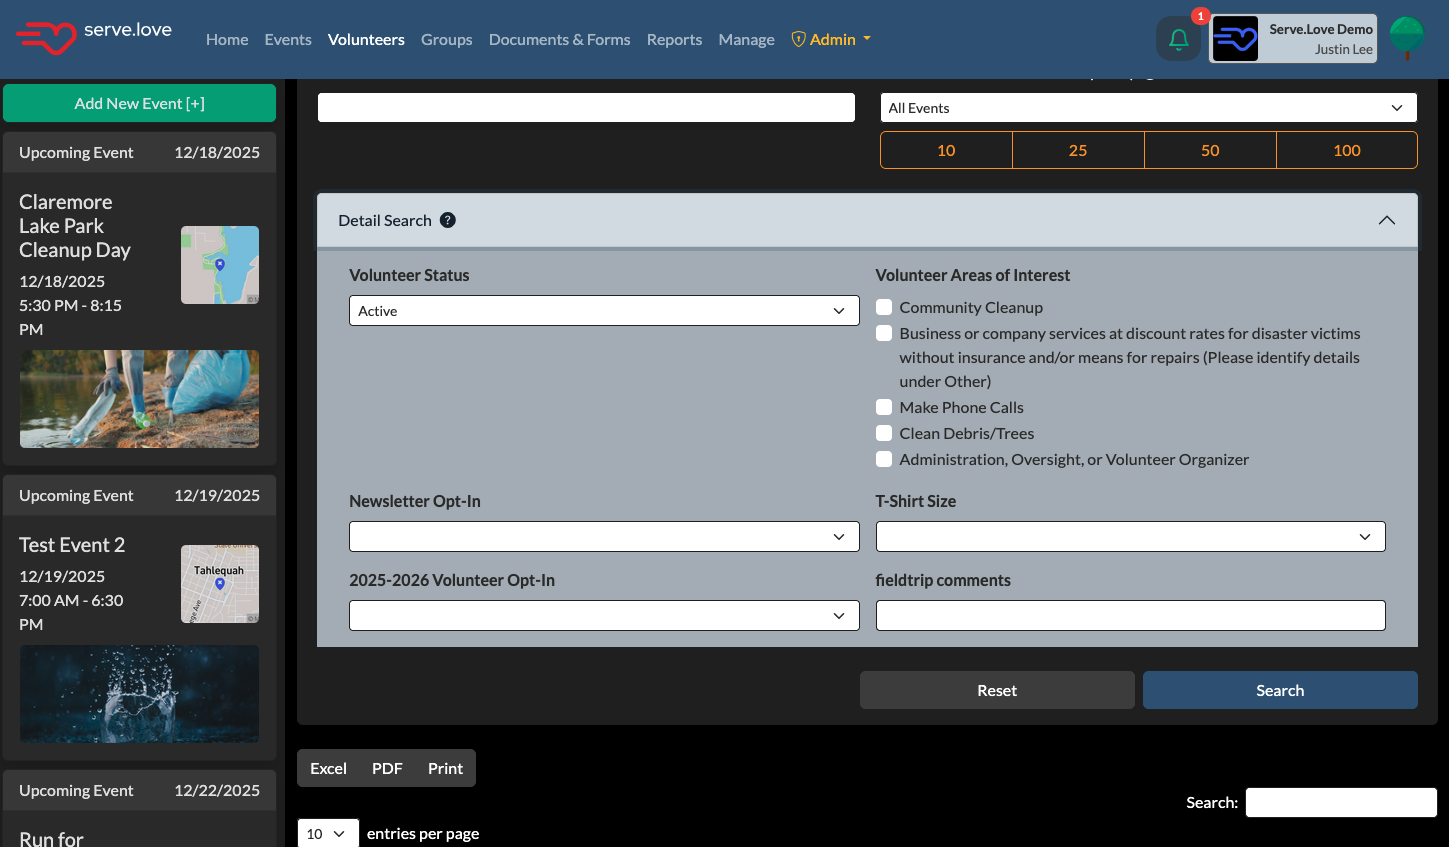
Task: Click the green tree avatar icon
Action: coord(1407,38)
